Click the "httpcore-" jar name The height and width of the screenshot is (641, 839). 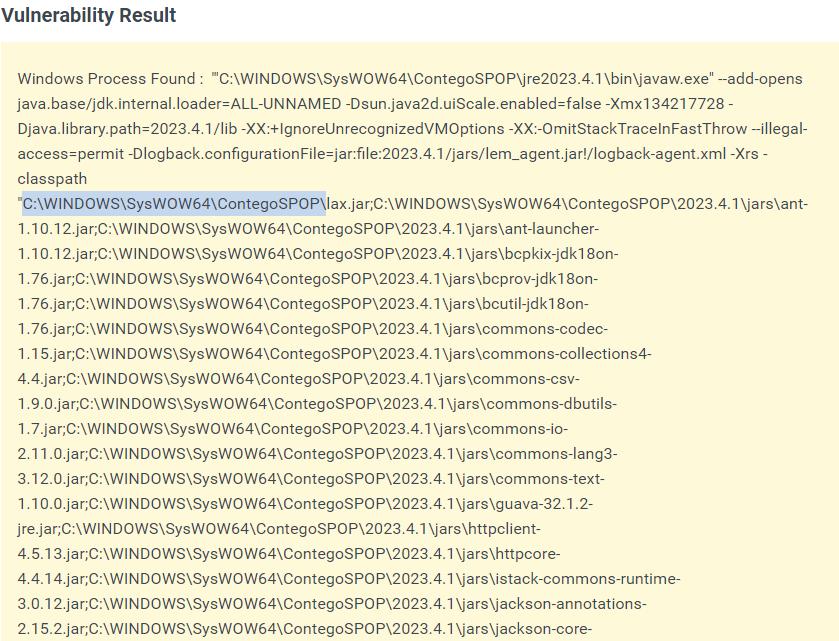point(528,554)
